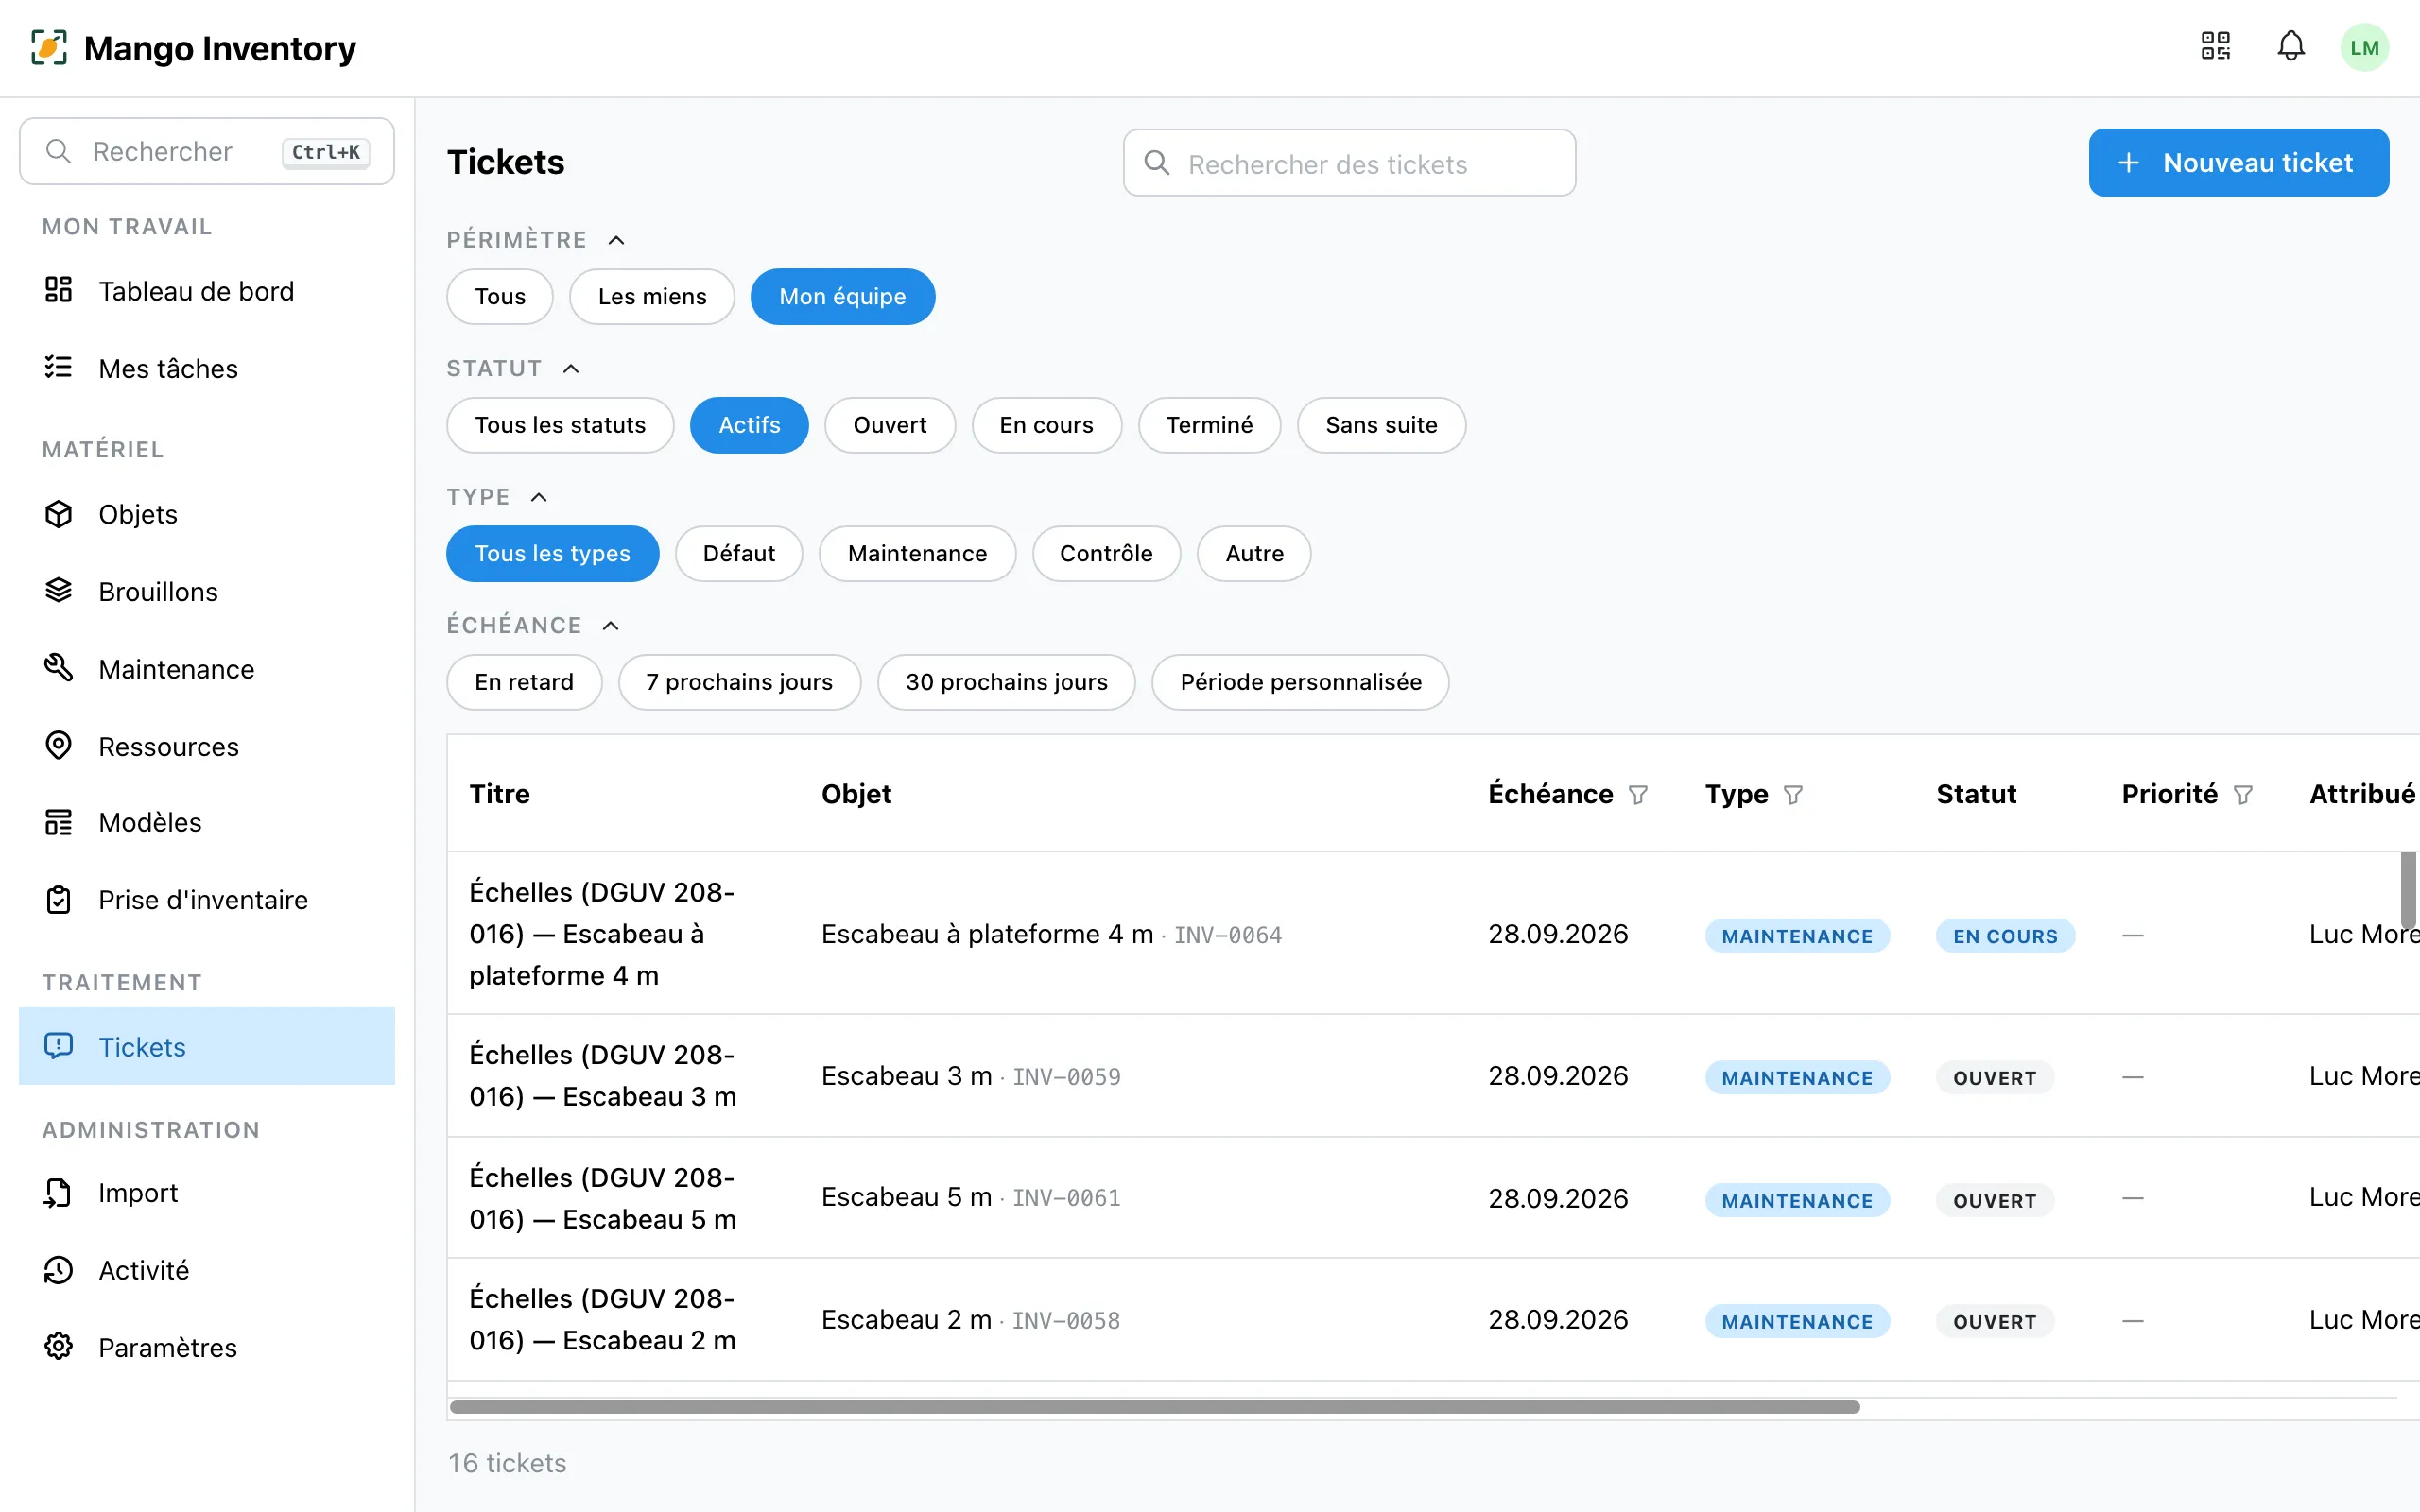Filter by Échéance column funnel icon
The height and width of the screenshot is (1512, 2420).
1638,795
